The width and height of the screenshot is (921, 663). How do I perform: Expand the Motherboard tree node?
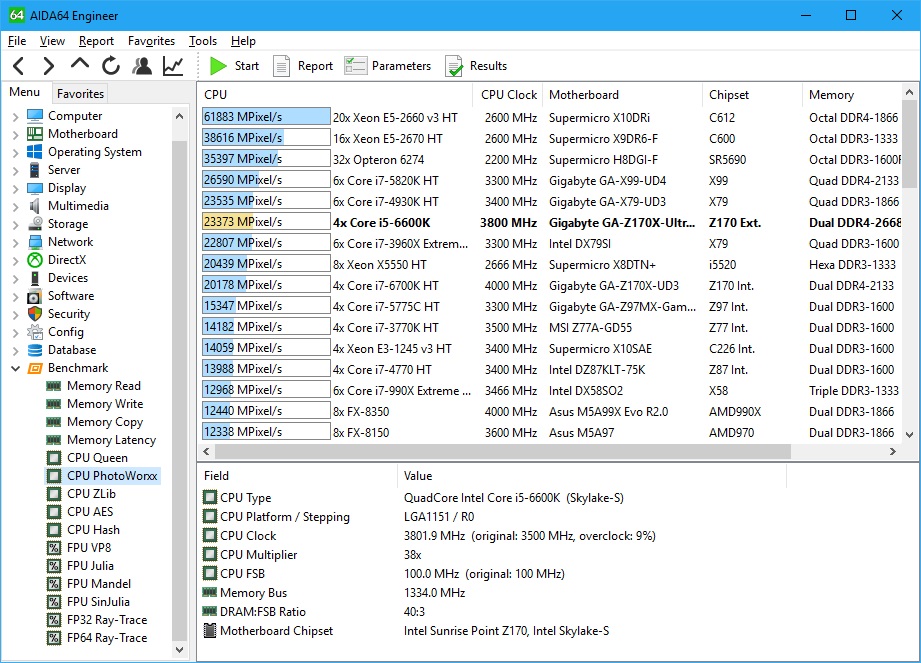coord(15,135)
